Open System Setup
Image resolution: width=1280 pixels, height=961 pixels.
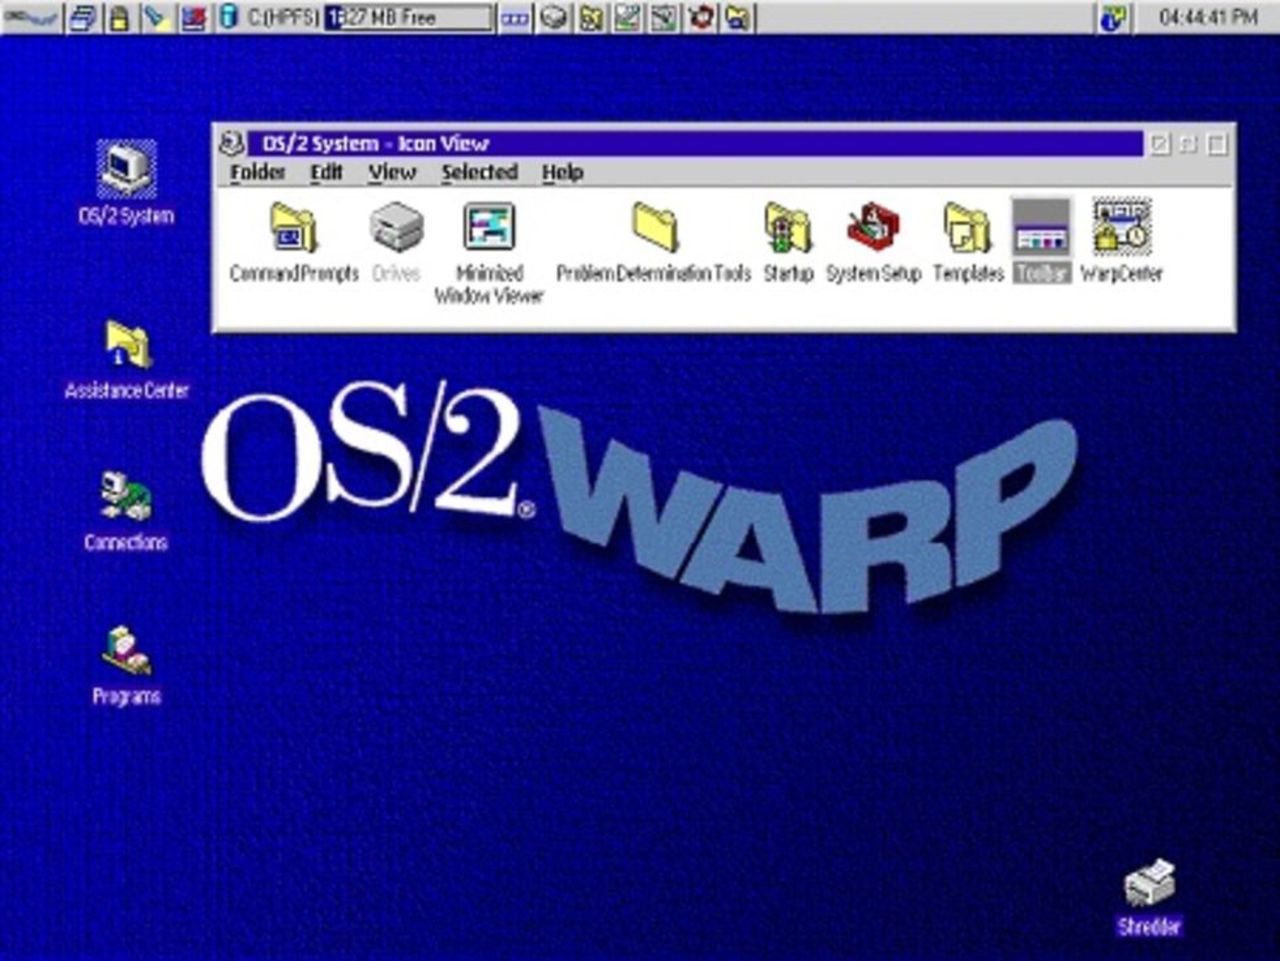[873, 228]
